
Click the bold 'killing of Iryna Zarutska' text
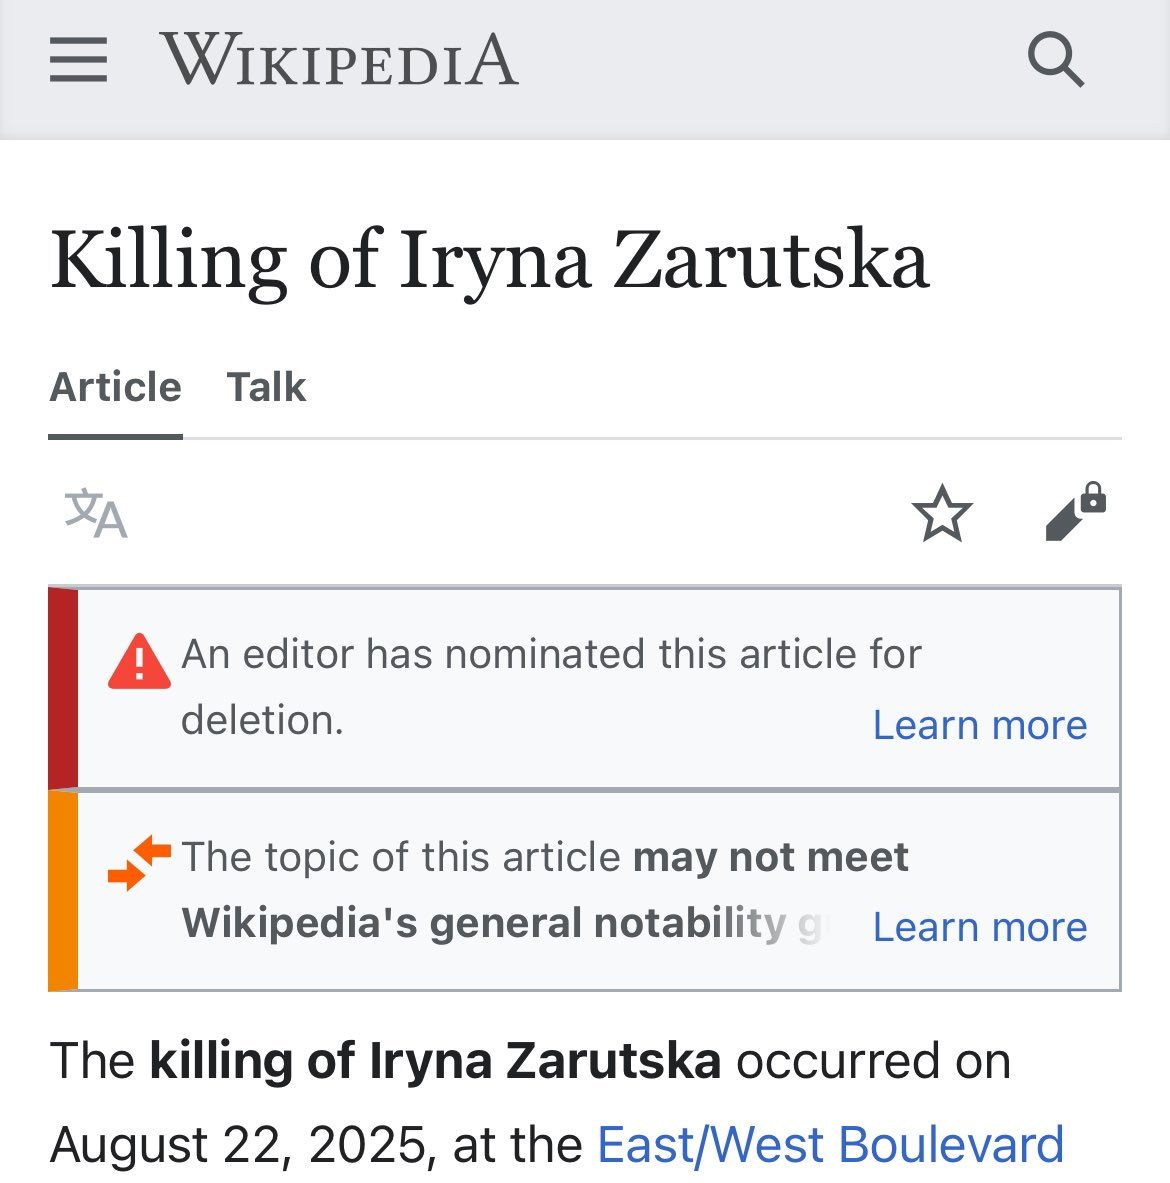point(435,1061)
